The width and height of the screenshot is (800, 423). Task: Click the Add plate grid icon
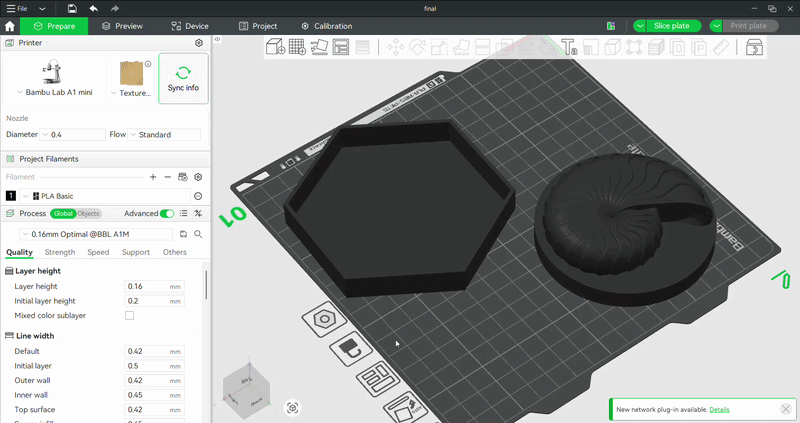point(297,47)
